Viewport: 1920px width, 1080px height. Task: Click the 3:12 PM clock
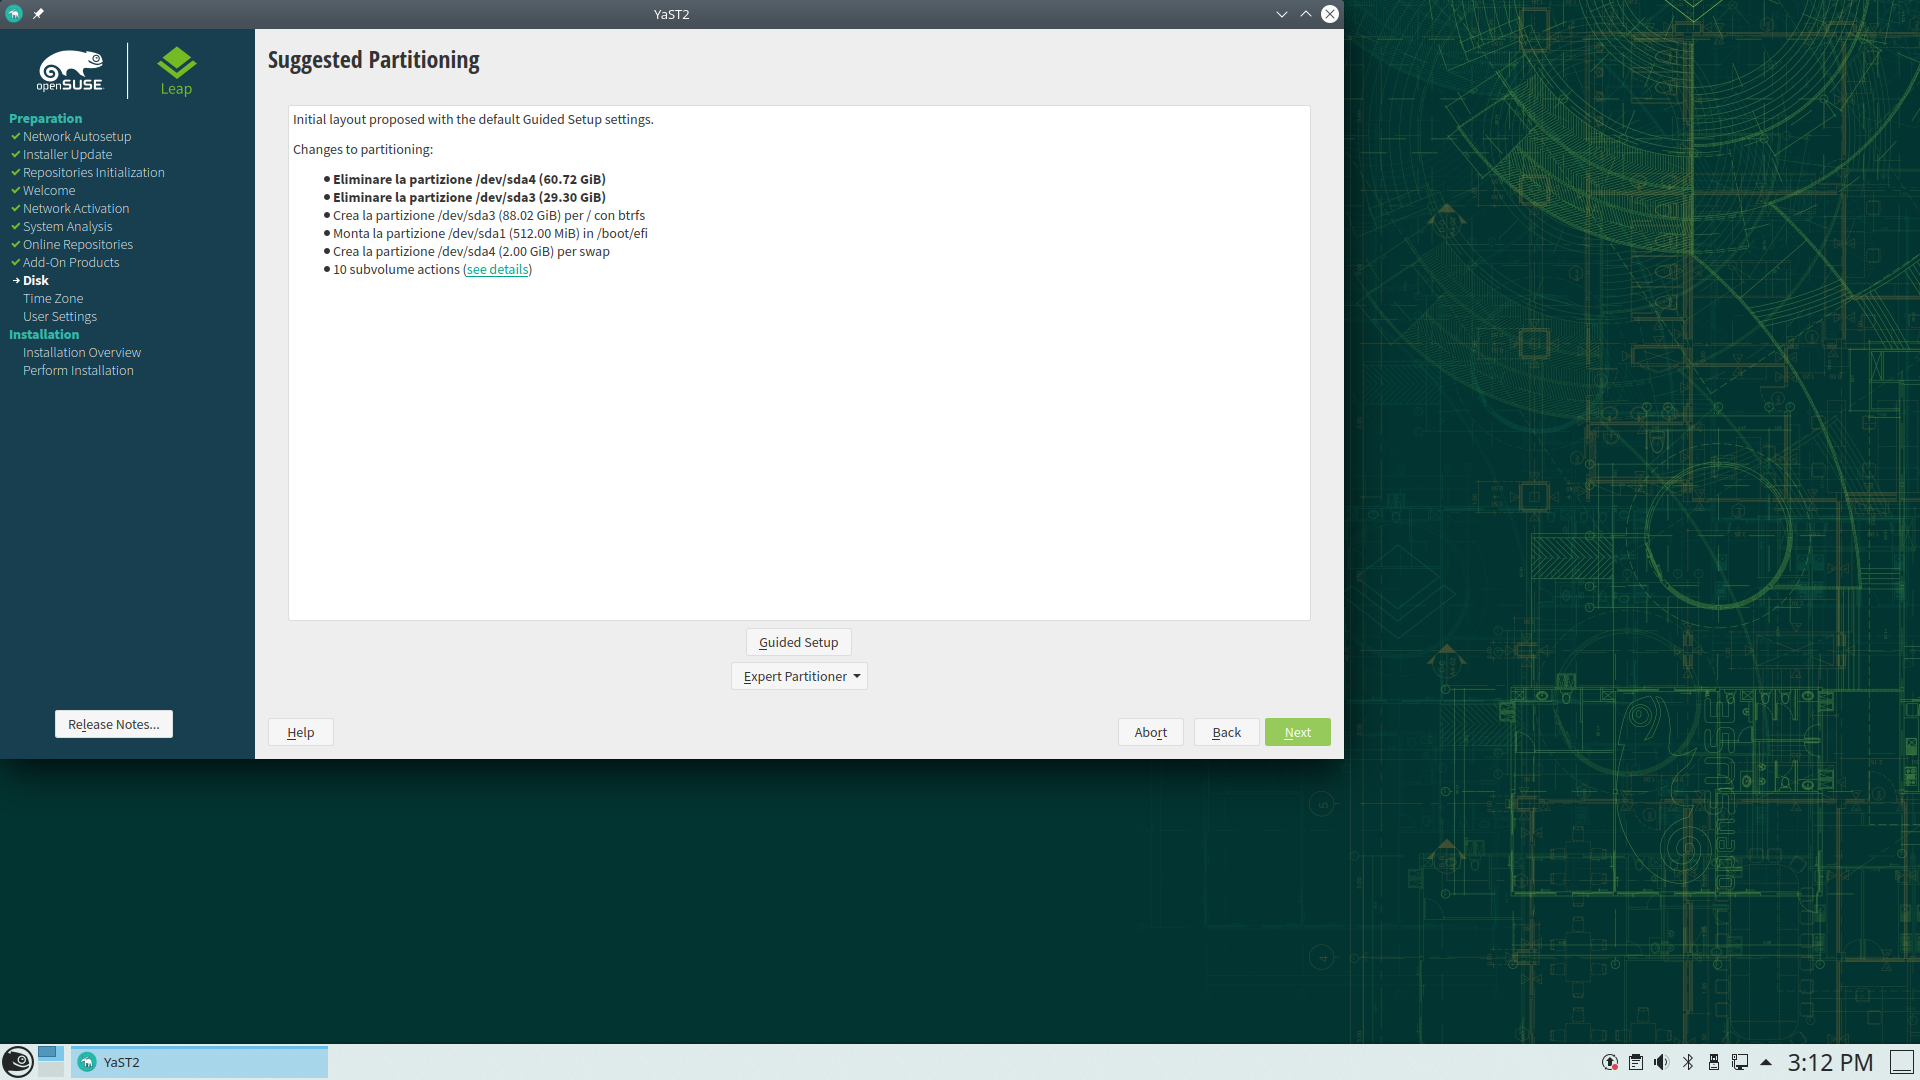click(1829, 1062)
